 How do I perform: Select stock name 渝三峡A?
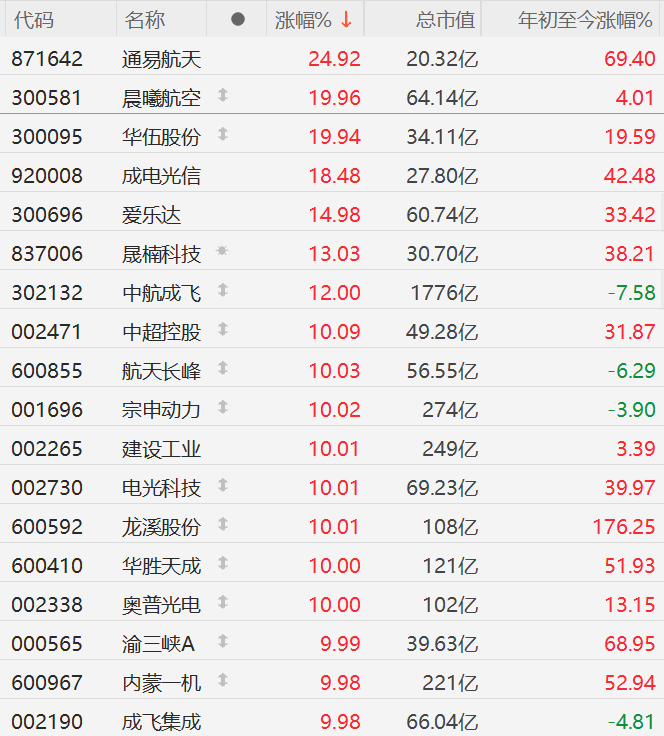[158, 644]
